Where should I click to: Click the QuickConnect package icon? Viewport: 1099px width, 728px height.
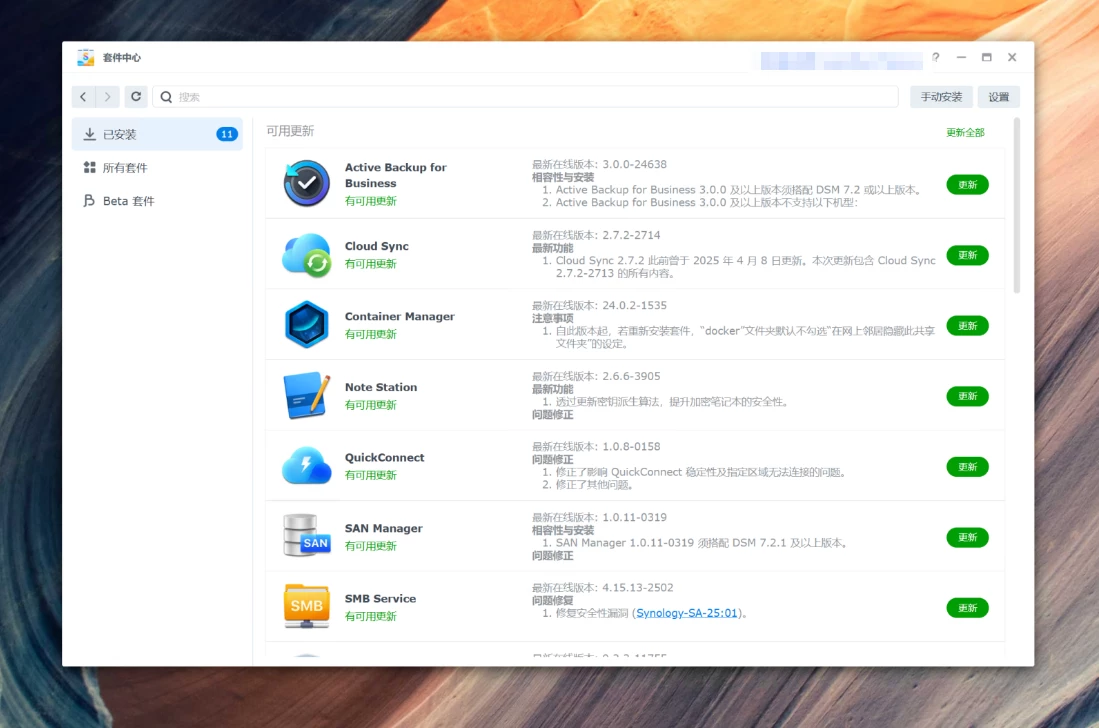(x=306, y=466)
